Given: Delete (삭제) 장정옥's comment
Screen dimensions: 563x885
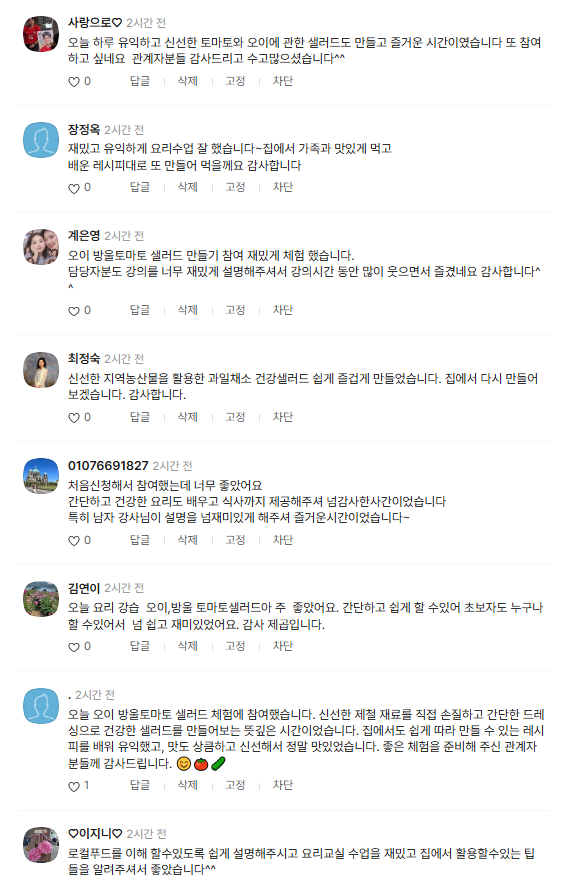Looking at the screenshot, I should (187, 187).
